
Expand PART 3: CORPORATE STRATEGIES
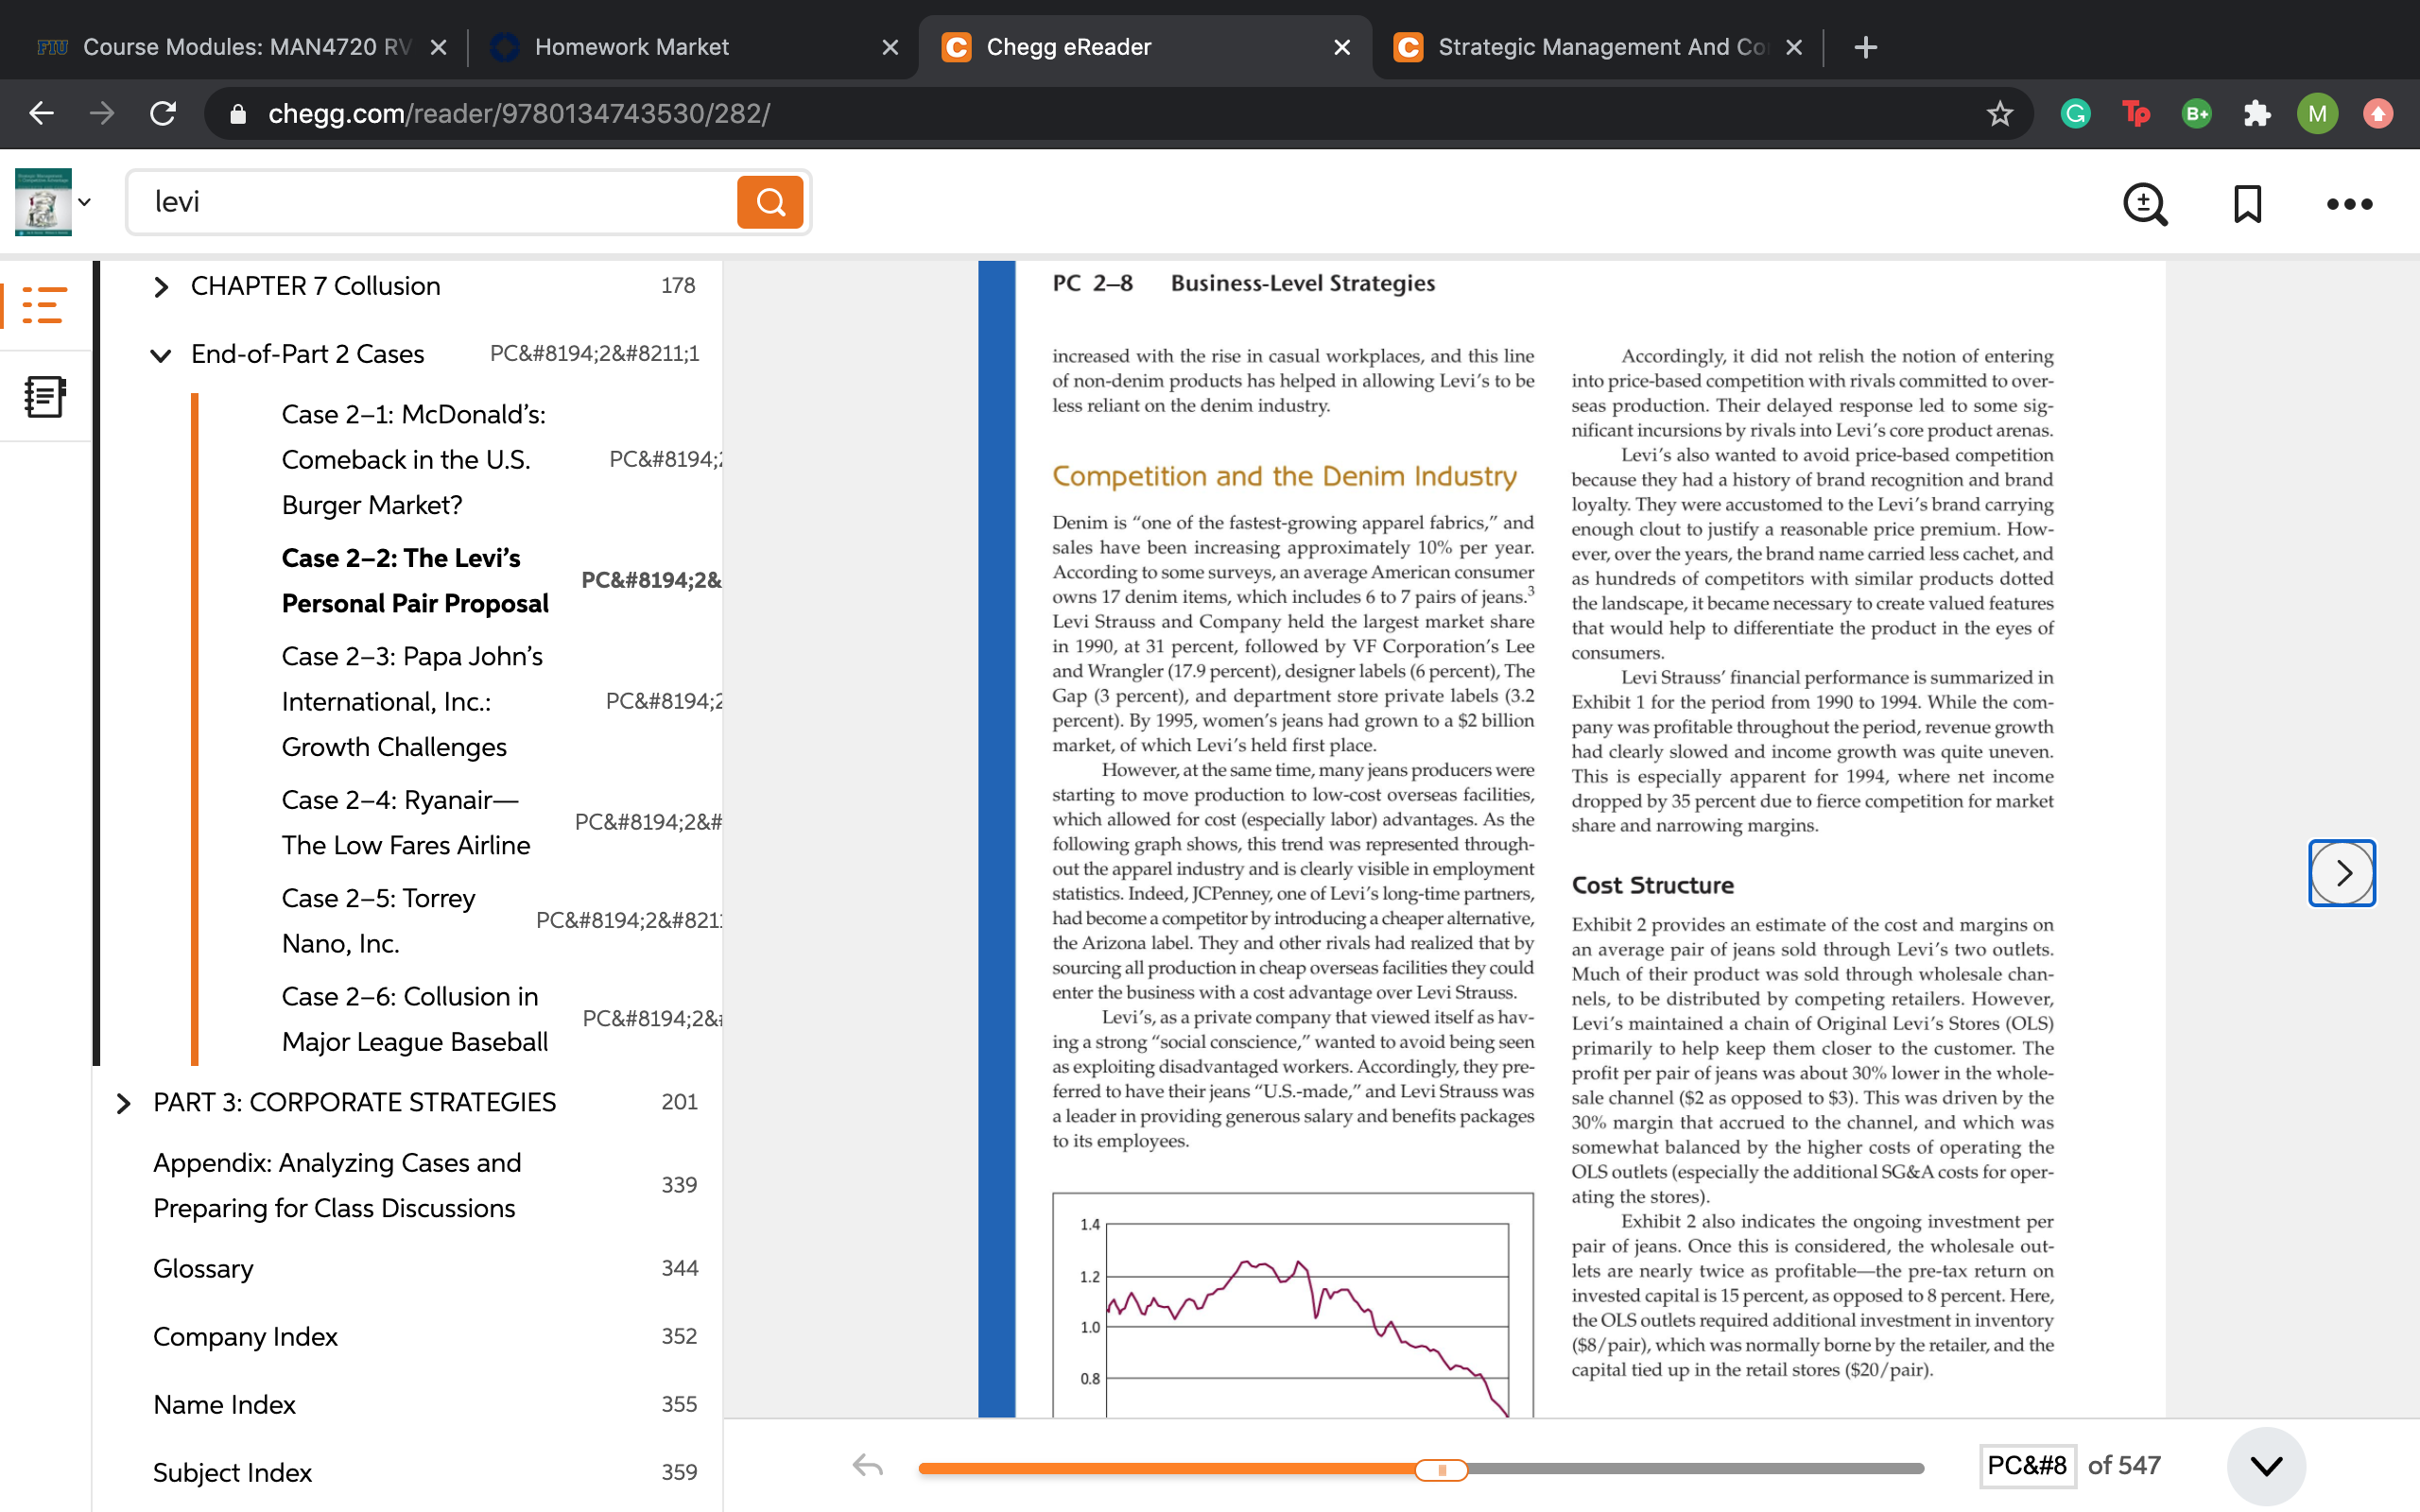(123, 1103)
